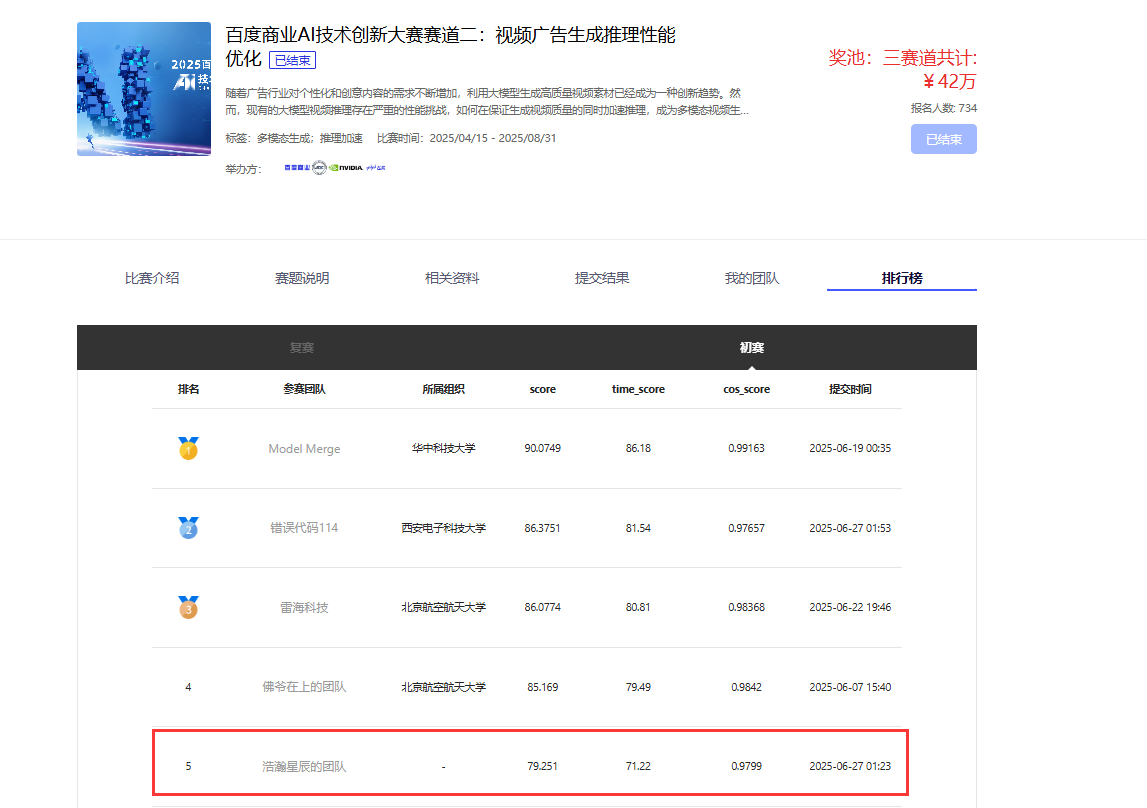Select team name Model Merge
This screenshot has height=808, width=1147.
(304, 448)
